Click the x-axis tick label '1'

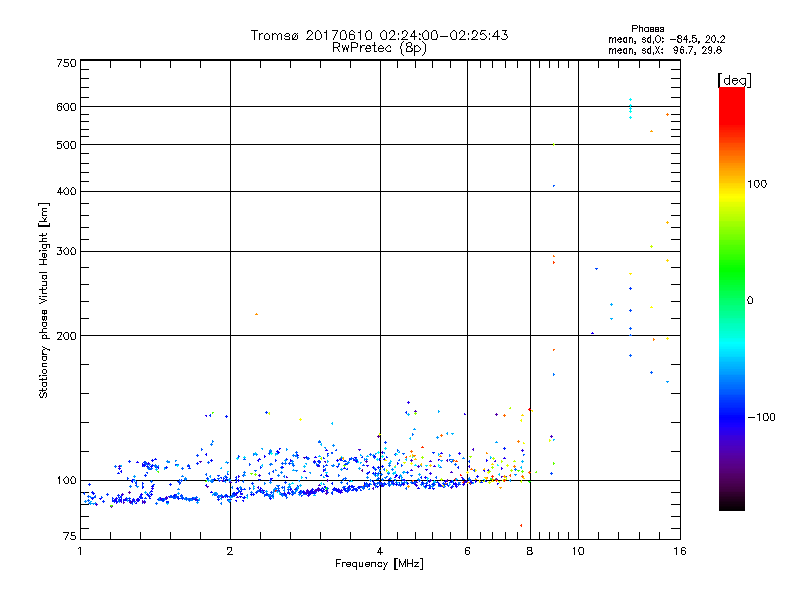tap(80, 551)
